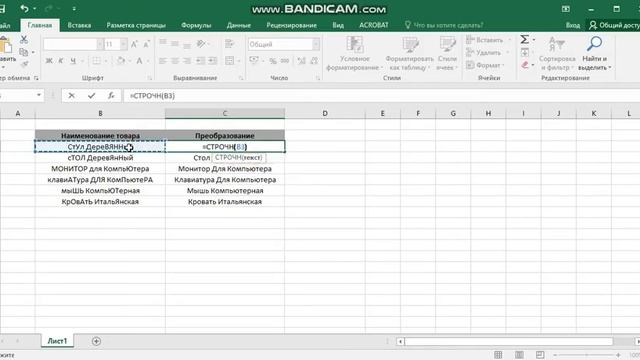Click Align Right in alignment group
This screenshot has width=640, height=360.
(x=187, y=61)
